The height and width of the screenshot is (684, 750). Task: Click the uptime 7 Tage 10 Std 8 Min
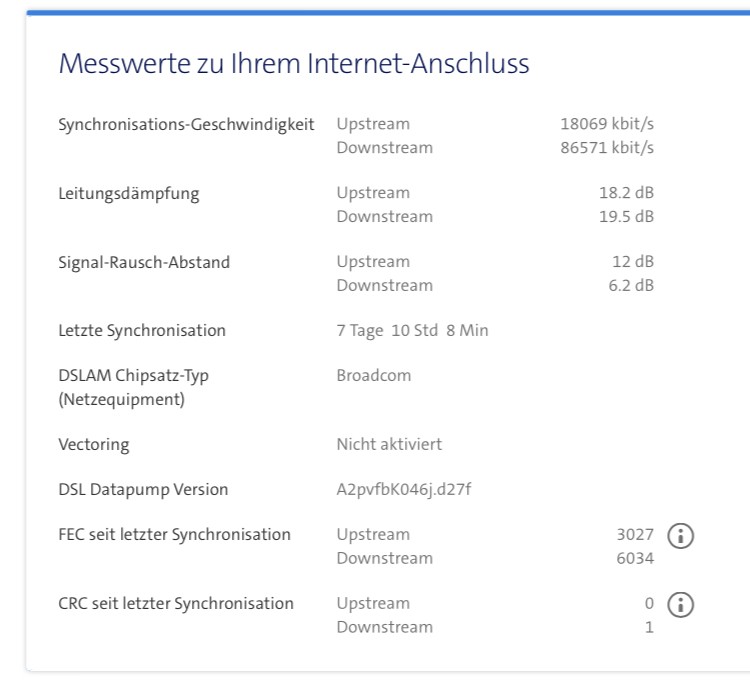(x=412, y=330)
